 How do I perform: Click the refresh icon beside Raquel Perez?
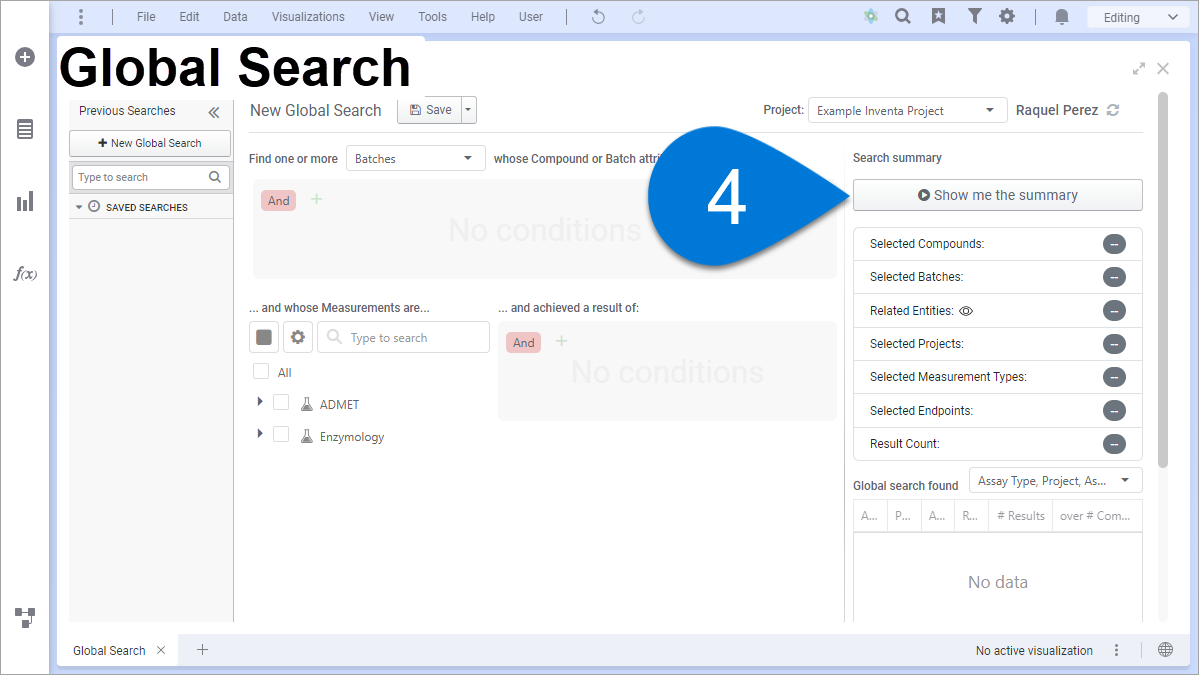pos(1113,110)
